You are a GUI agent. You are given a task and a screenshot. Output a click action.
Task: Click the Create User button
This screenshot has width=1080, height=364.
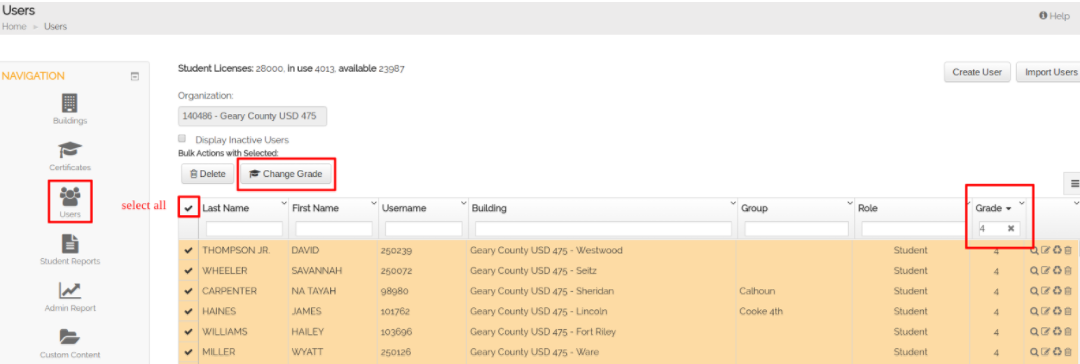pyautogui.click(x=977, y=72)
